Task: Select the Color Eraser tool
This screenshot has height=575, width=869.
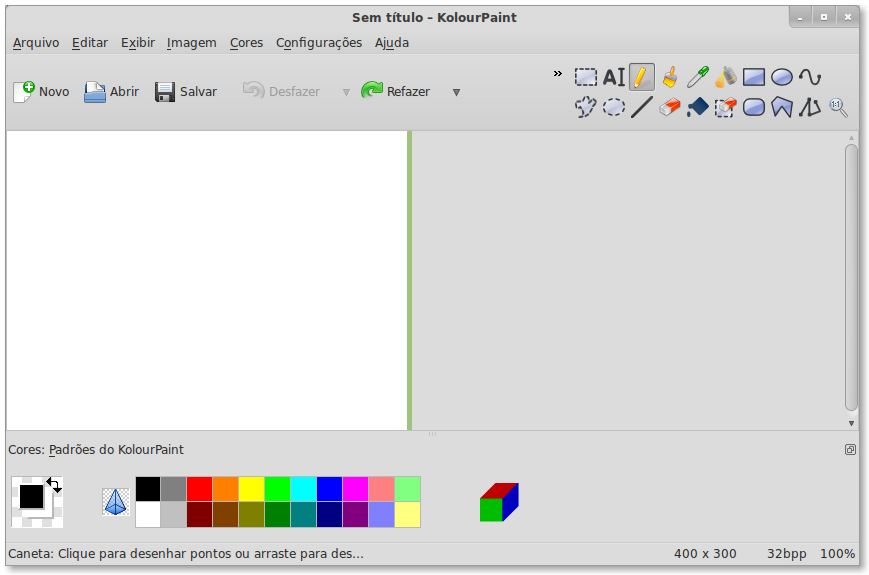Action: 725,107
